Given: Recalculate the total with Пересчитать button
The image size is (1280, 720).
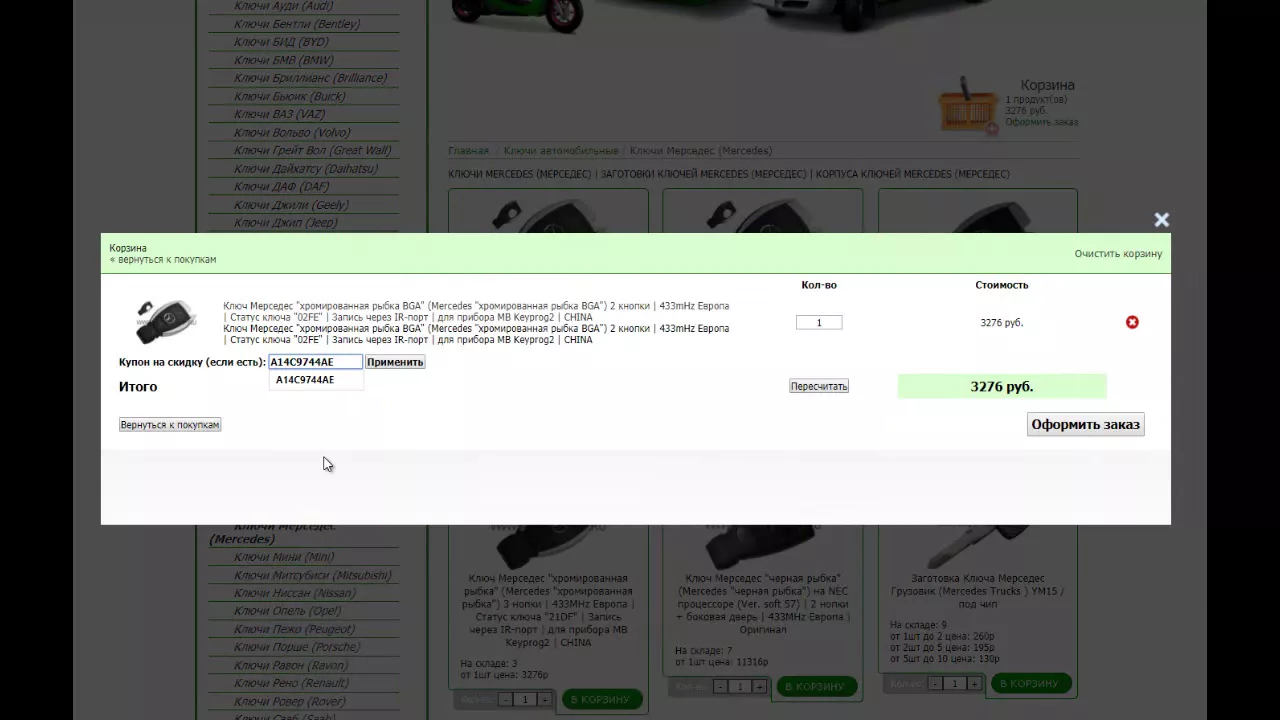Looking at the screenshot, I should pyautogui.click(x=819, y=386).
